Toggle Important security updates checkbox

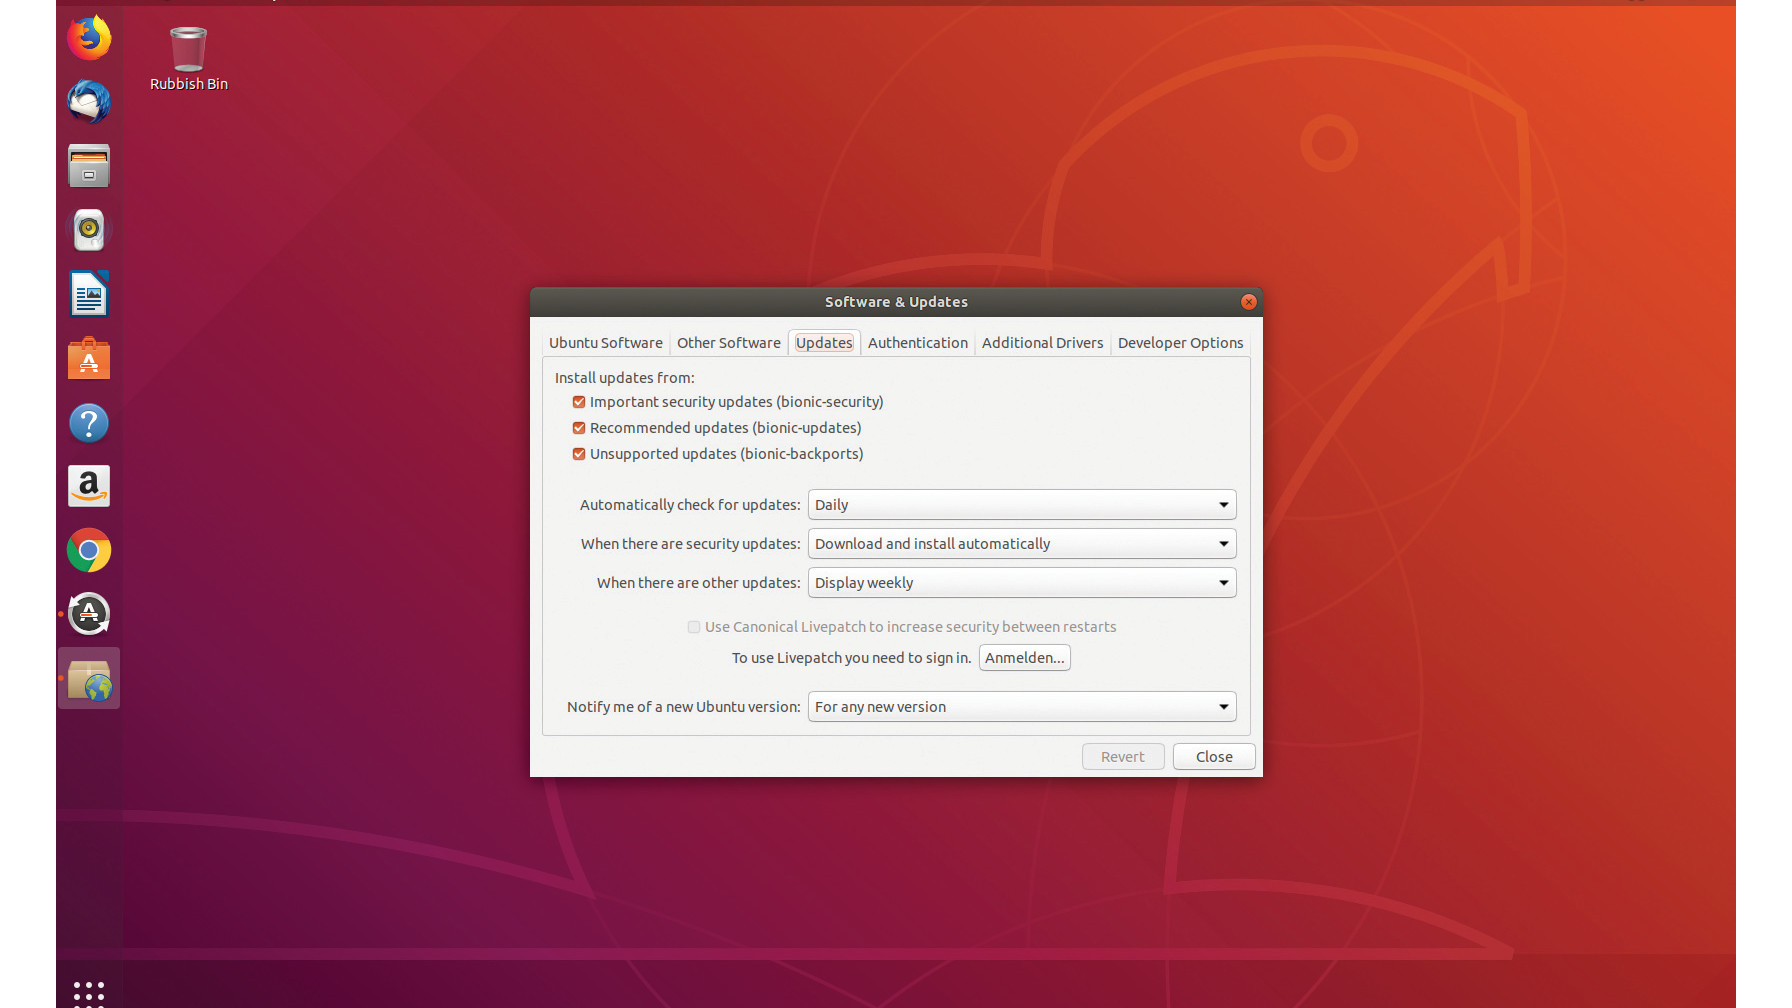579,402
